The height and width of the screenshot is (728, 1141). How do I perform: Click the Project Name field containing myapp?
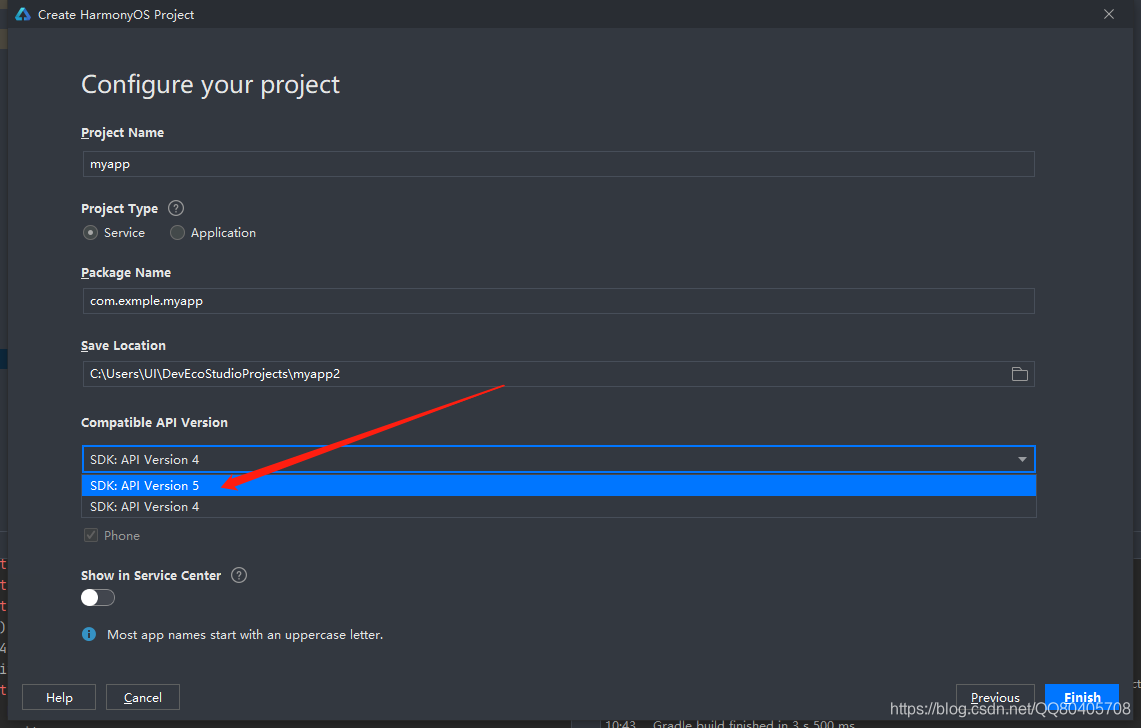coord(559,164)
